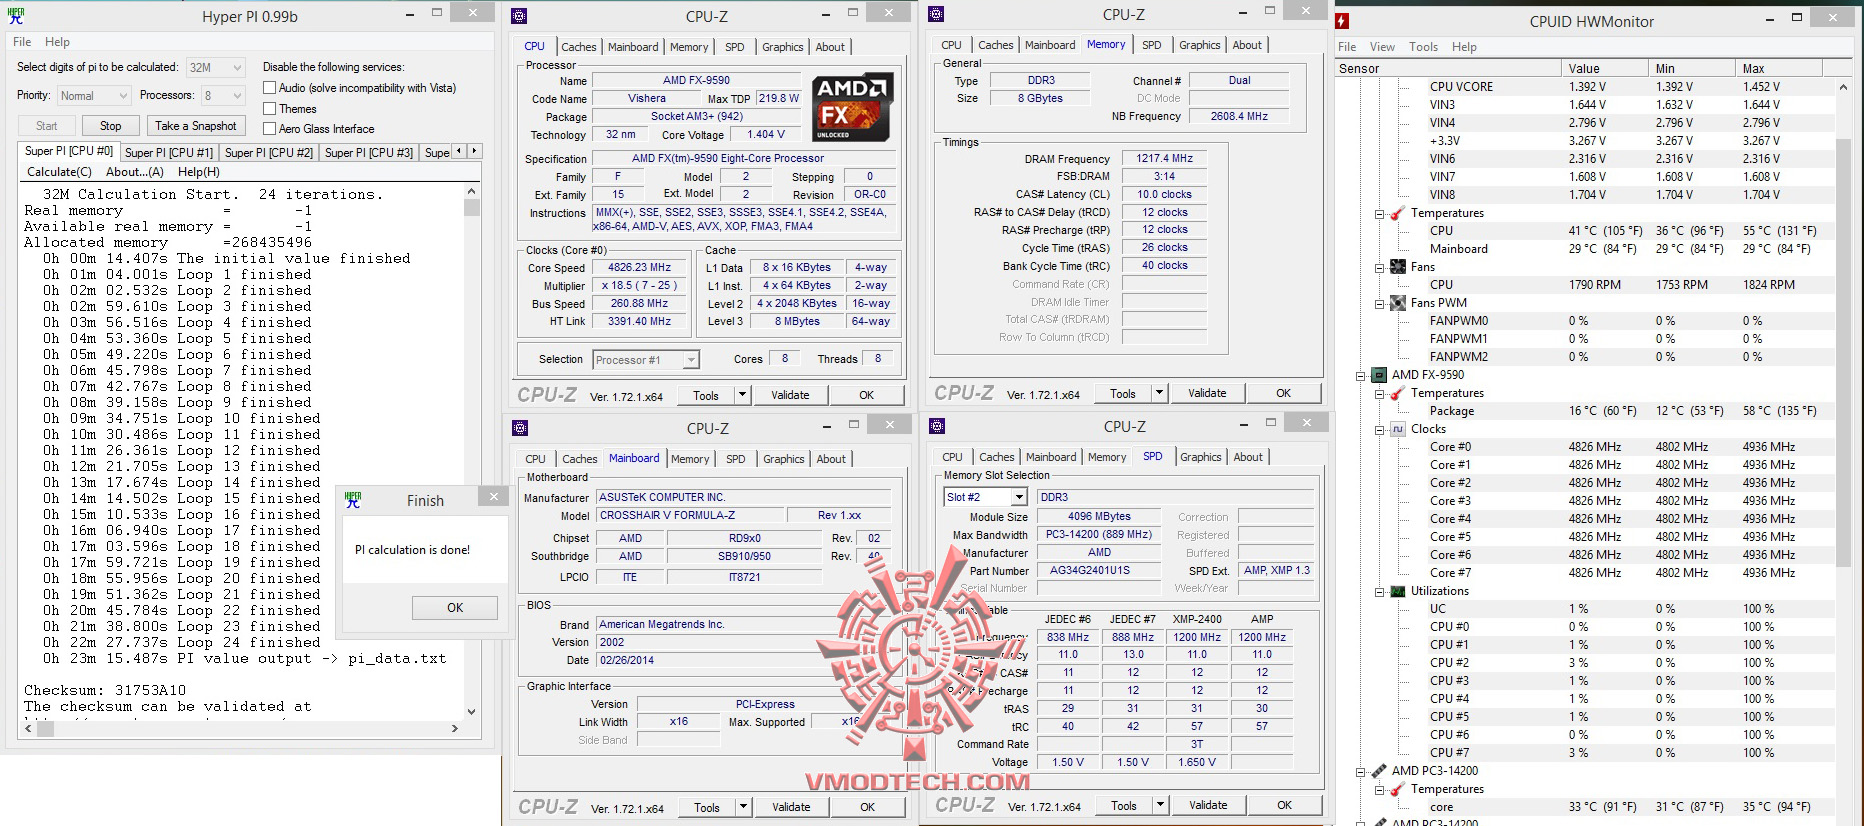Click the CPU-Z title icon of the Memory Timings window
1864x826 pixels.
click(x=936, y=14)
